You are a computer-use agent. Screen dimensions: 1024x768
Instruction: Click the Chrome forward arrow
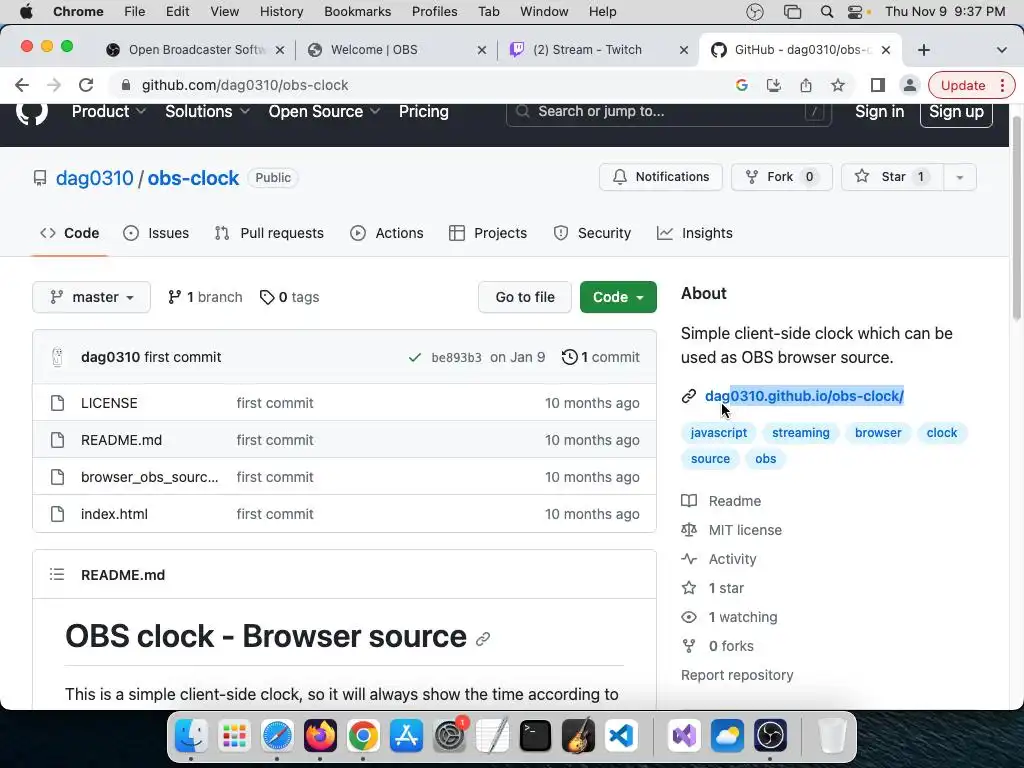click(x=54, y=85)
